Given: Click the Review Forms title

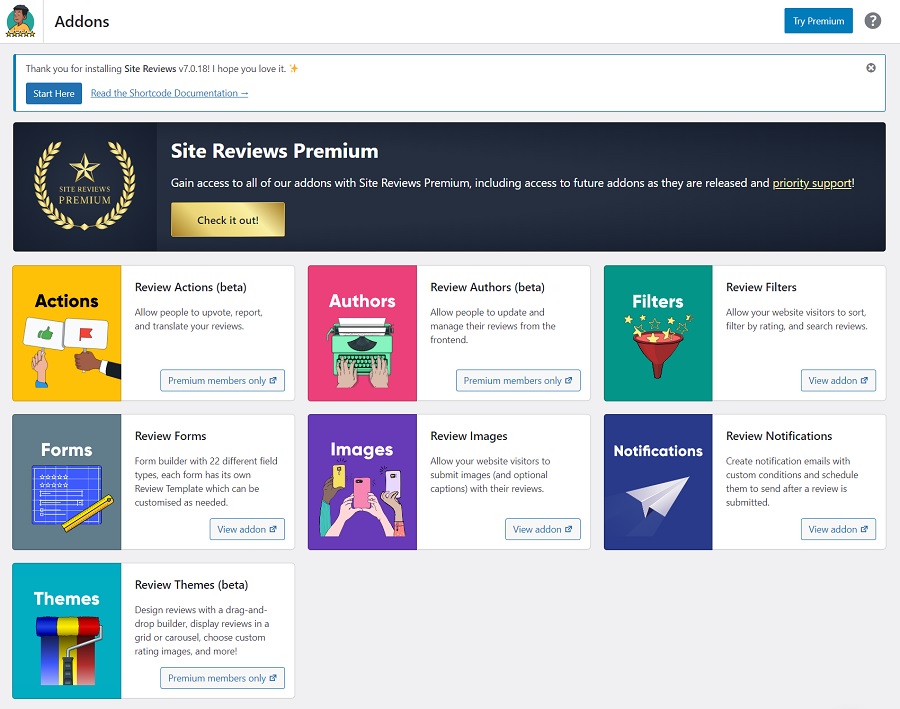Looking at the screenshot, I should tap(170, 436).
